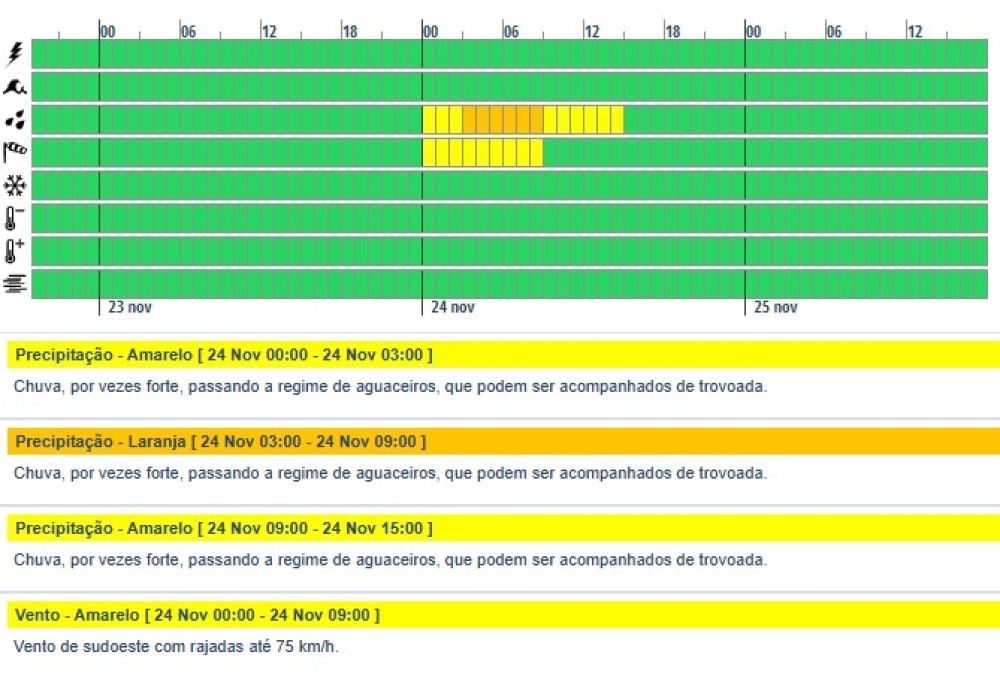Click the 24 nov date marker
Image resolution: width=1000 pixels, height=676 pixels.
coord(453,307)
